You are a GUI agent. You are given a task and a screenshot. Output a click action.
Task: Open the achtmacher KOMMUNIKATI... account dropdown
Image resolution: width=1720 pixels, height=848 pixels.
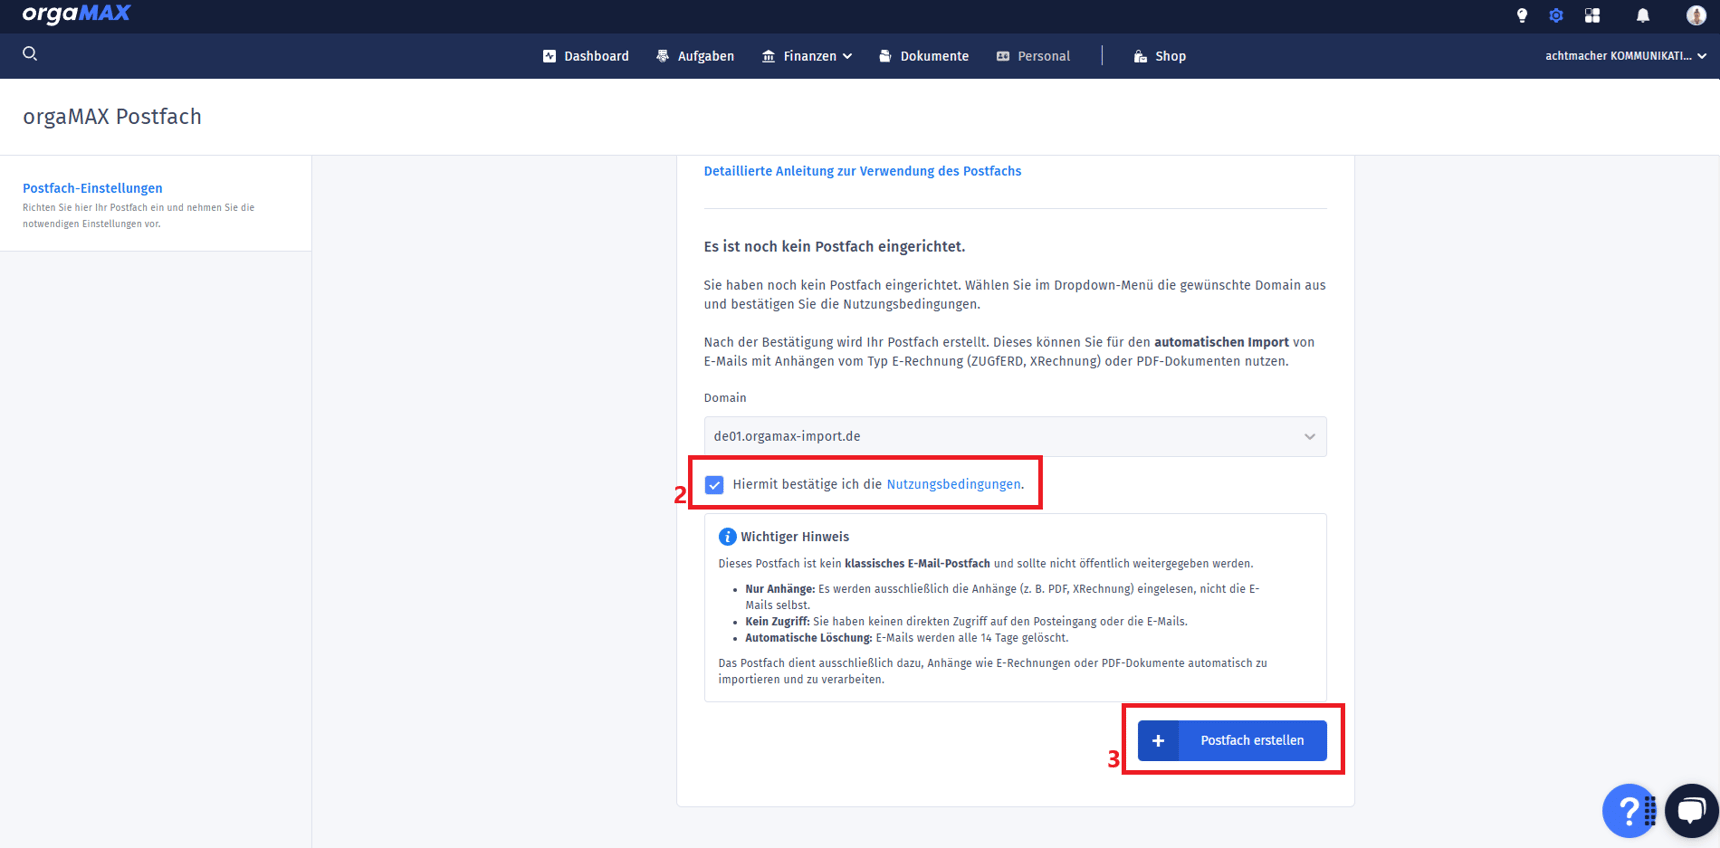coord(1625,56)
